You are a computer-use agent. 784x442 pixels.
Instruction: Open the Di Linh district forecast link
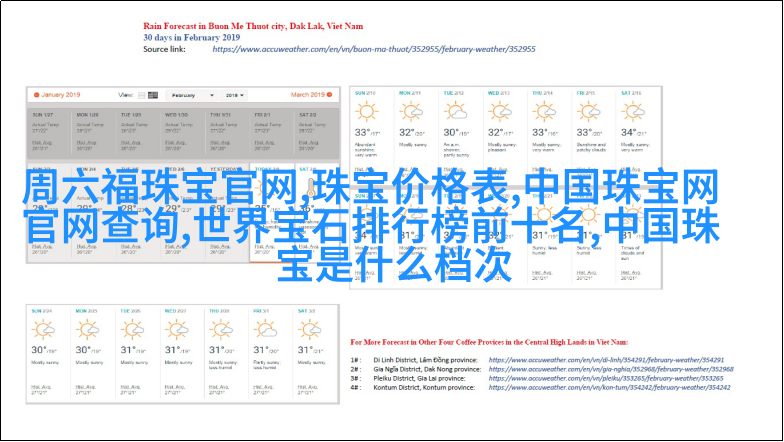tap(606, 360)
